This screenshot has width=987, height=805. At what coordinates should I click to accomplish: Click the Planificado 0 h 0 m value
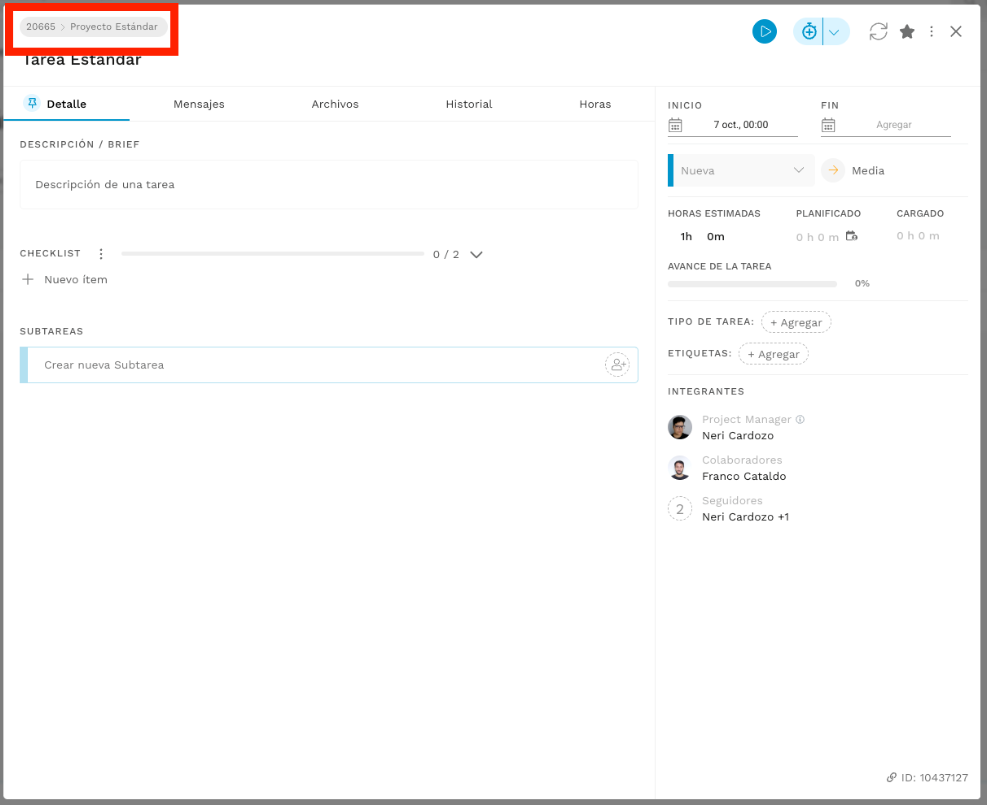(817, 237)
